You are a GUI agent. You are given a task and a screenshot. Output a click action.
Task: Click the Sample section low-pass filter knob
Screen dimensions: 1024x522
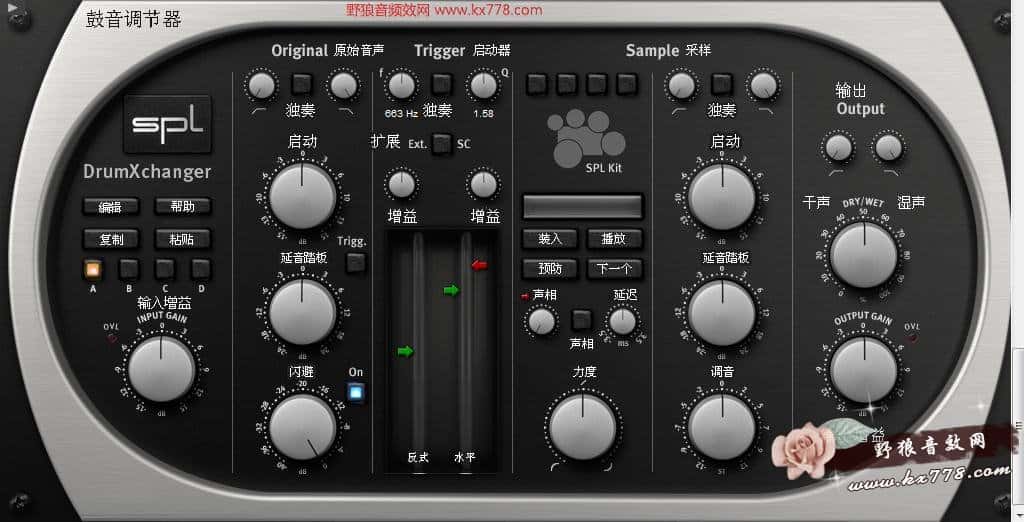point(763,85)
